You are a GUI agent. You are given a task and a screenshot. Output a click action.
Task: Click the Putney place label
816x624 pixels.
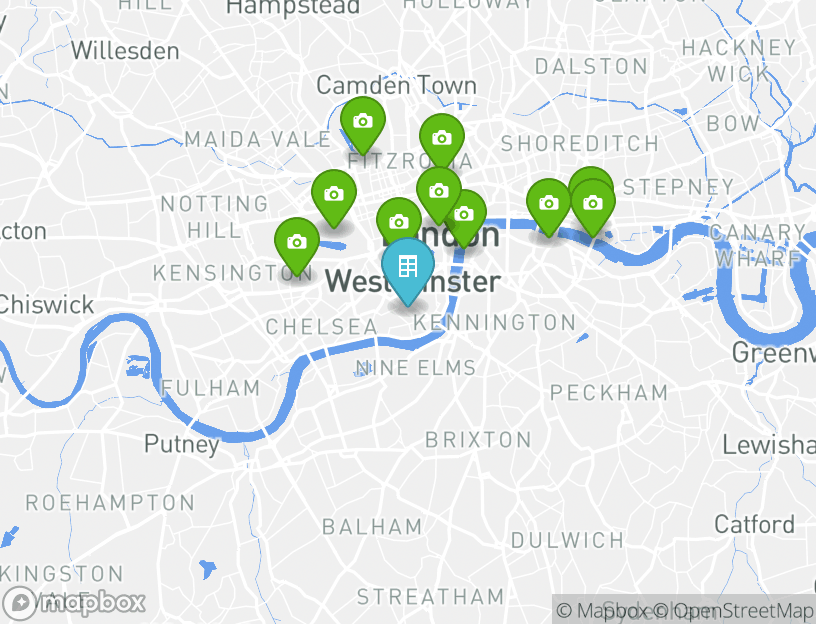point(182,444)
